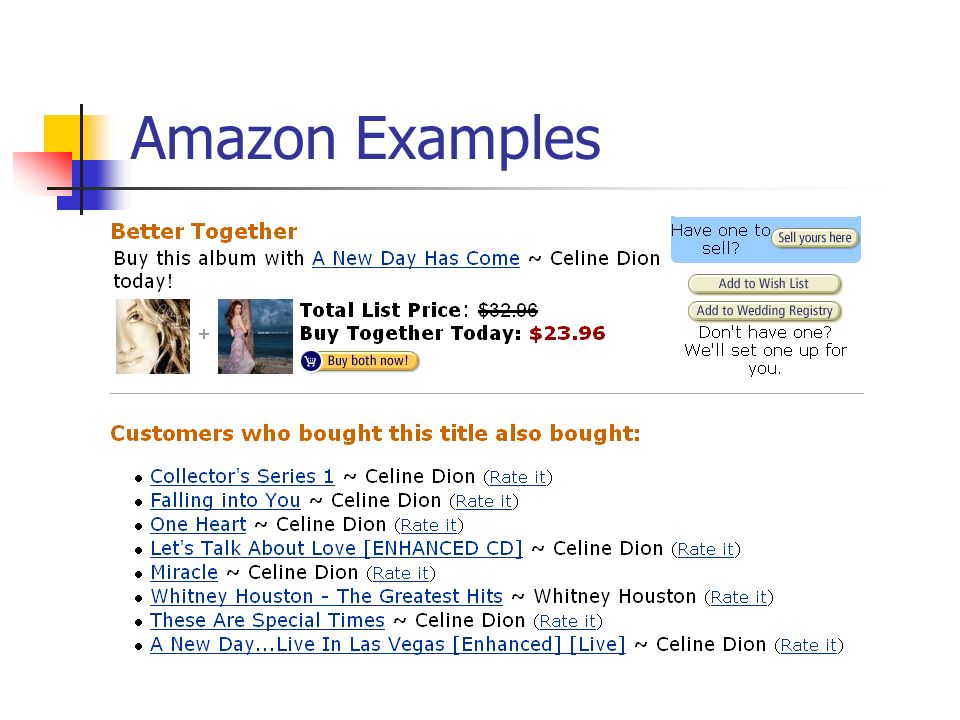Open the A New Day Has Come link
960x720 pixels.
[416, 258]
